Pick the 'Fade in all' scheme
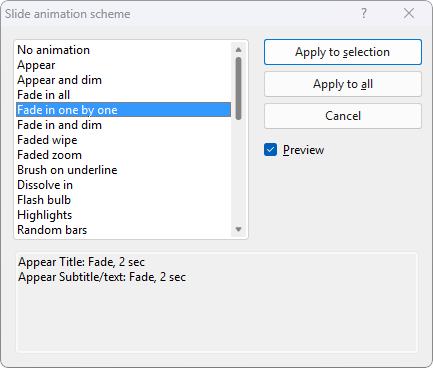Viewport: 433px width, 368px height. [123, 95]
